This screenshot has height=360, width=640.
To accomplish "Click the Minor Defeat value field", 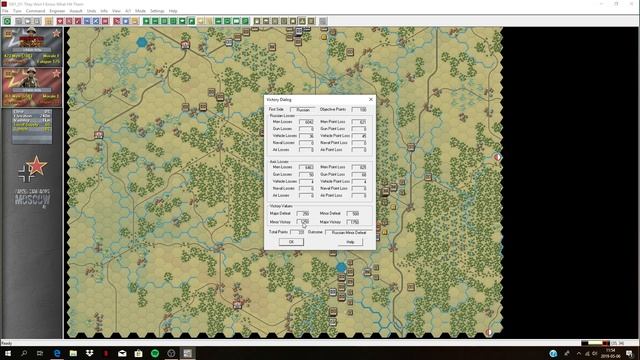I will tap(353, 213).
